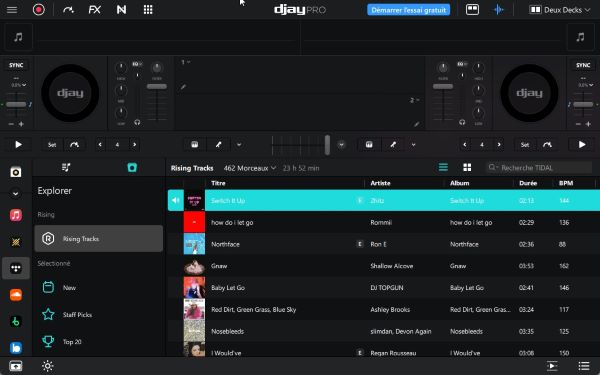
Task: Select the TIDAL source icon
Action: (16, 268)
